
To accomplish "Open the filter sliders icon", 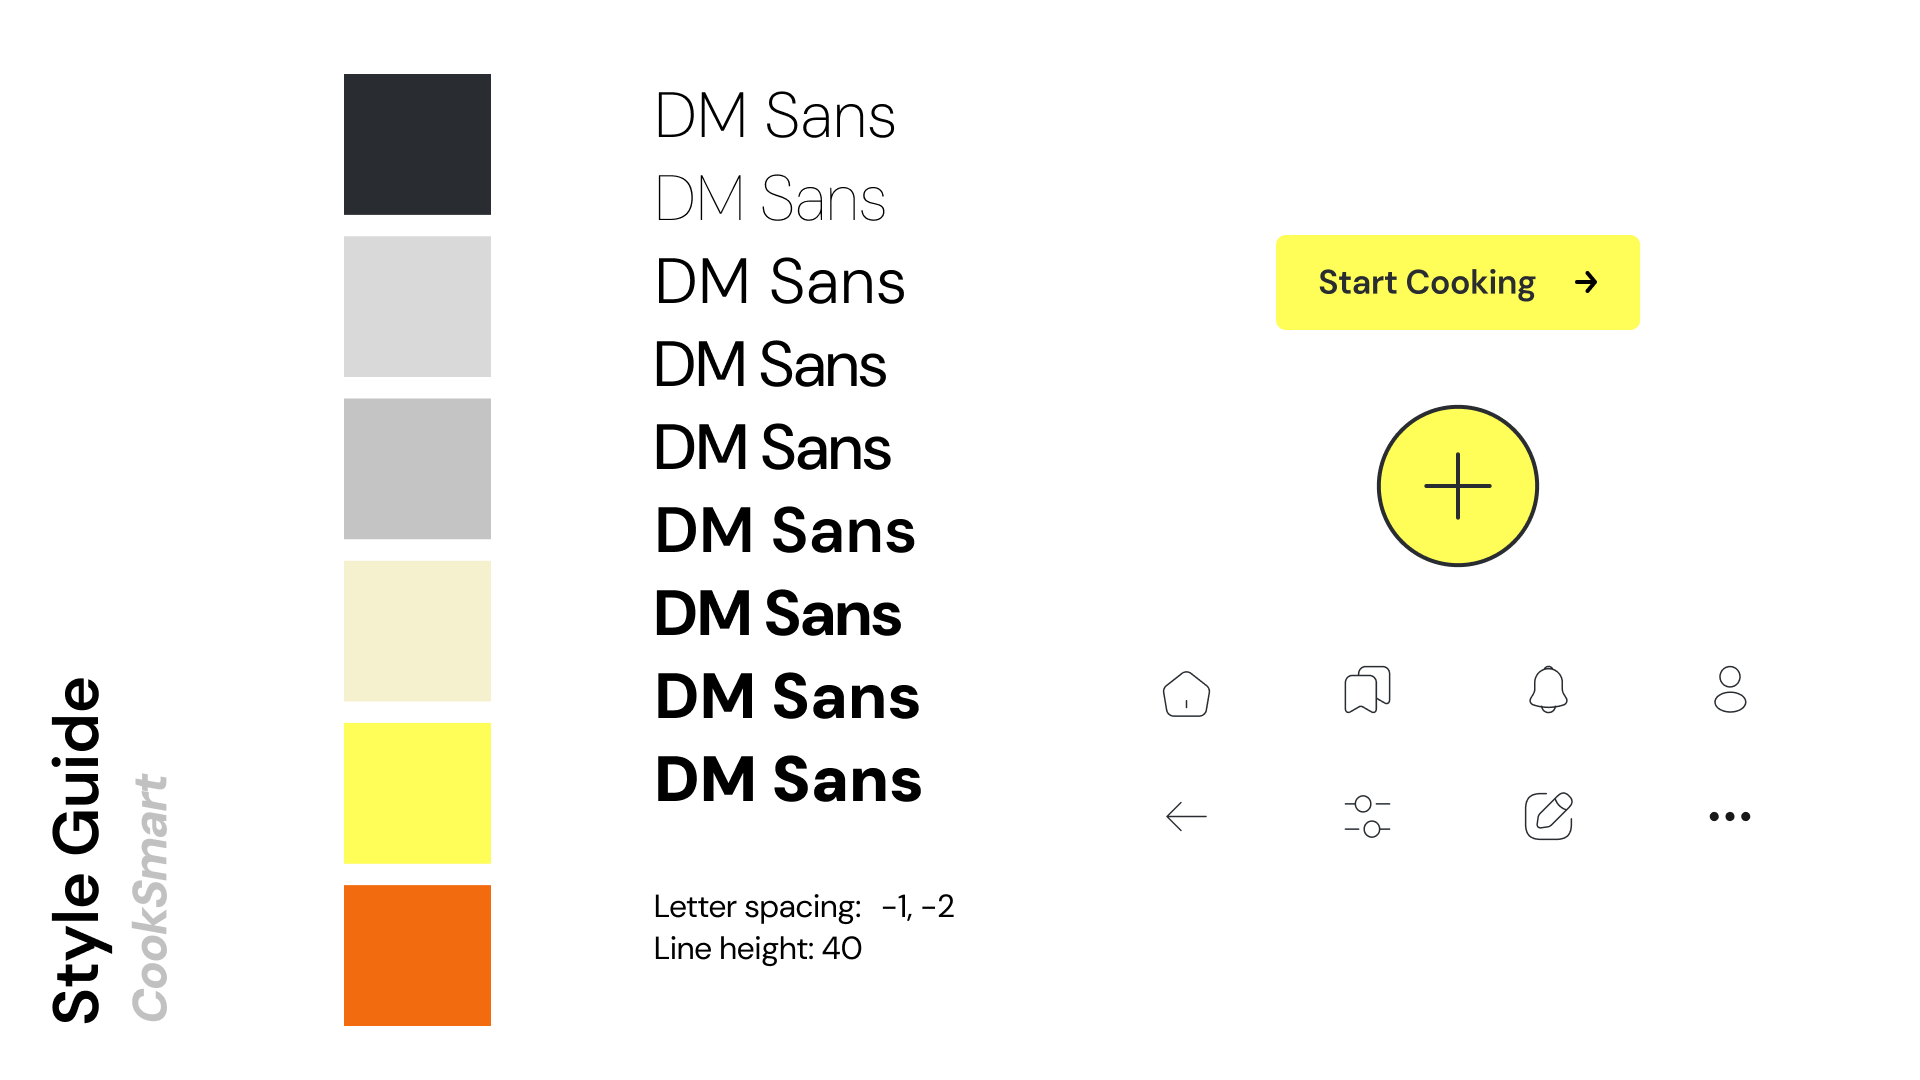I will click(1367, 817).
